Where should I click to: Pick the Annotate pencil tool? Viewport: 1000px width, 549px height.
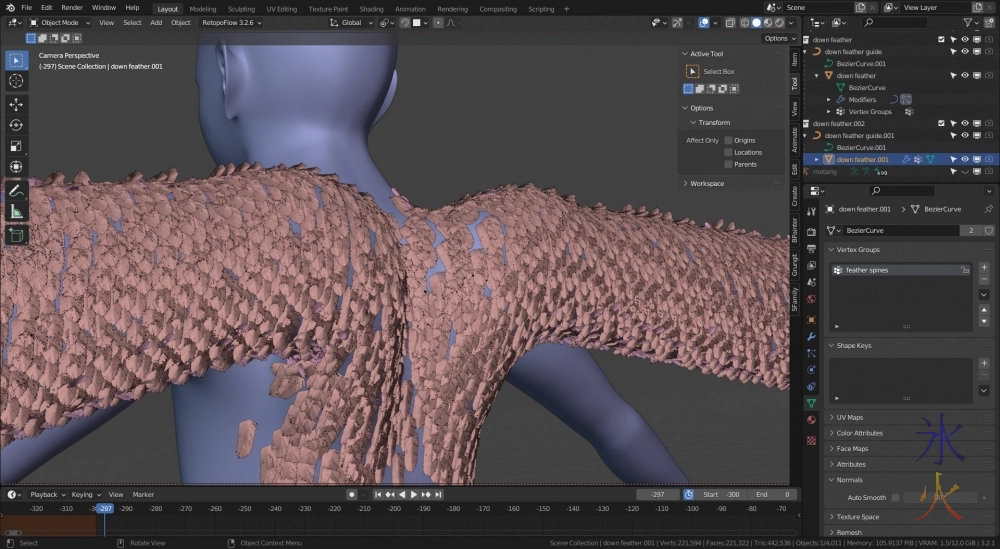[16, 190]
